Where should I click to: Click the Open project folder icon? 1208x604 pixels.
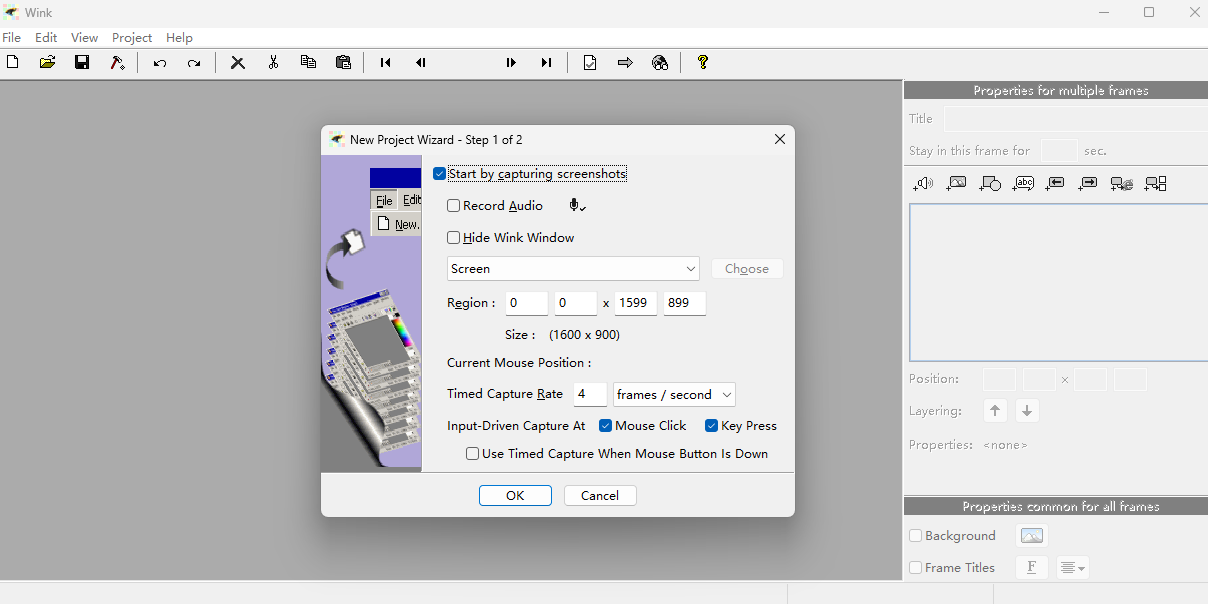pyautogui.click(x=47, y=63)
